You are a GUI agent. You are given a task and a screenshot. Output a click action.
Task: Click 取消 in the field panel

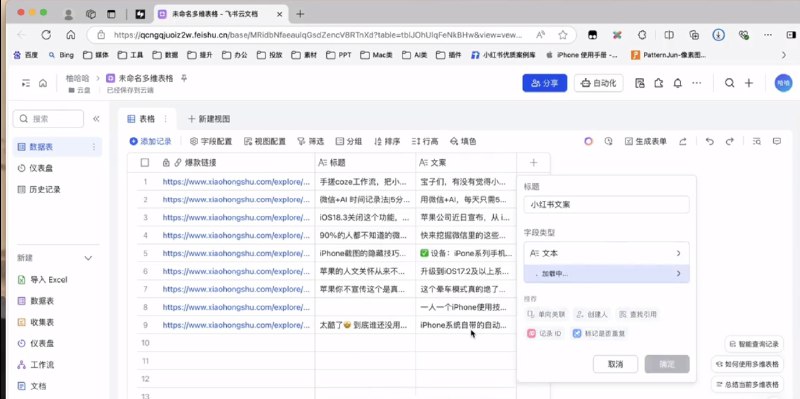(x=615, y=364)
